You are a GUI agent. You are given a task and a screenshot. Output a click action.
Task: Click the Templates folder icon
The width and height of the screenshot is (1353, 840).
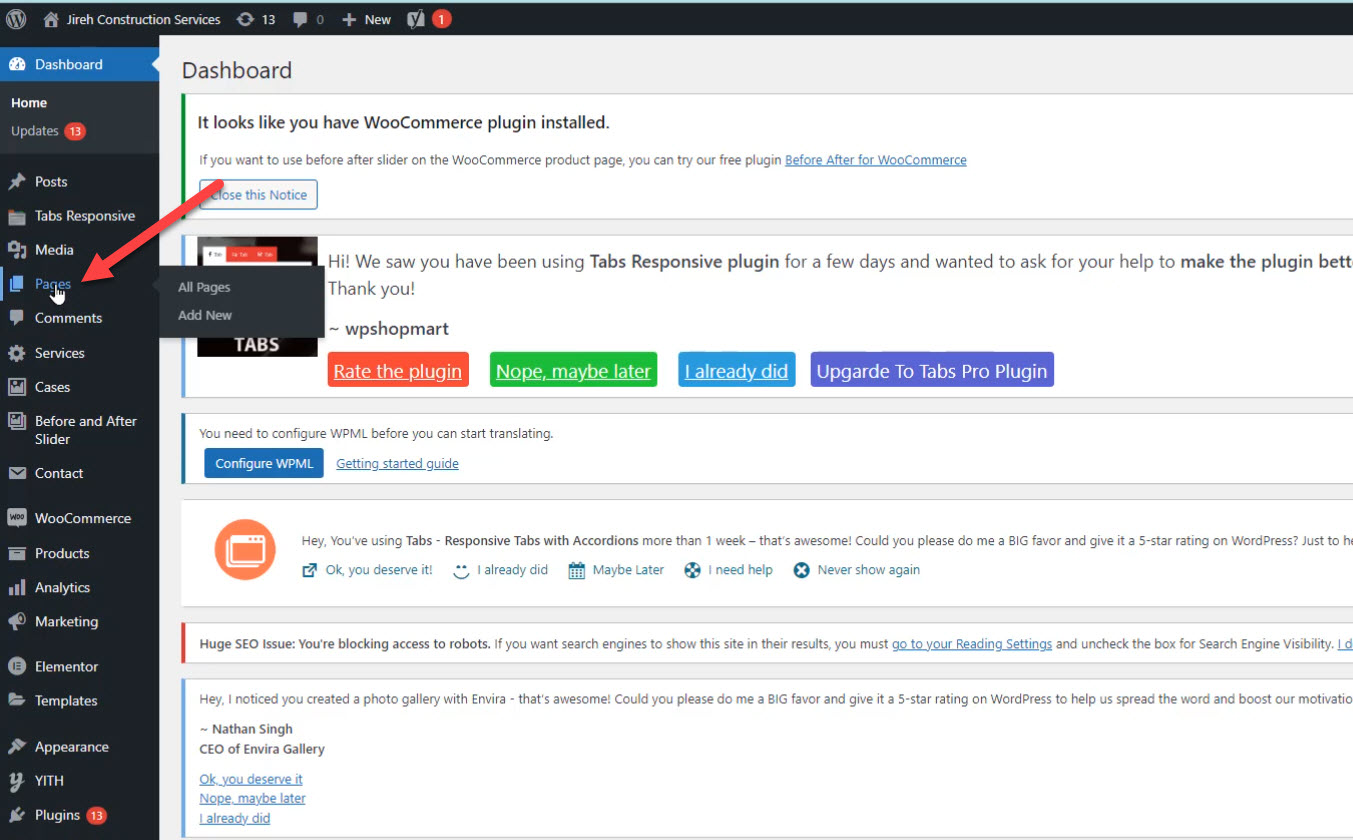(x=17, y=700)
